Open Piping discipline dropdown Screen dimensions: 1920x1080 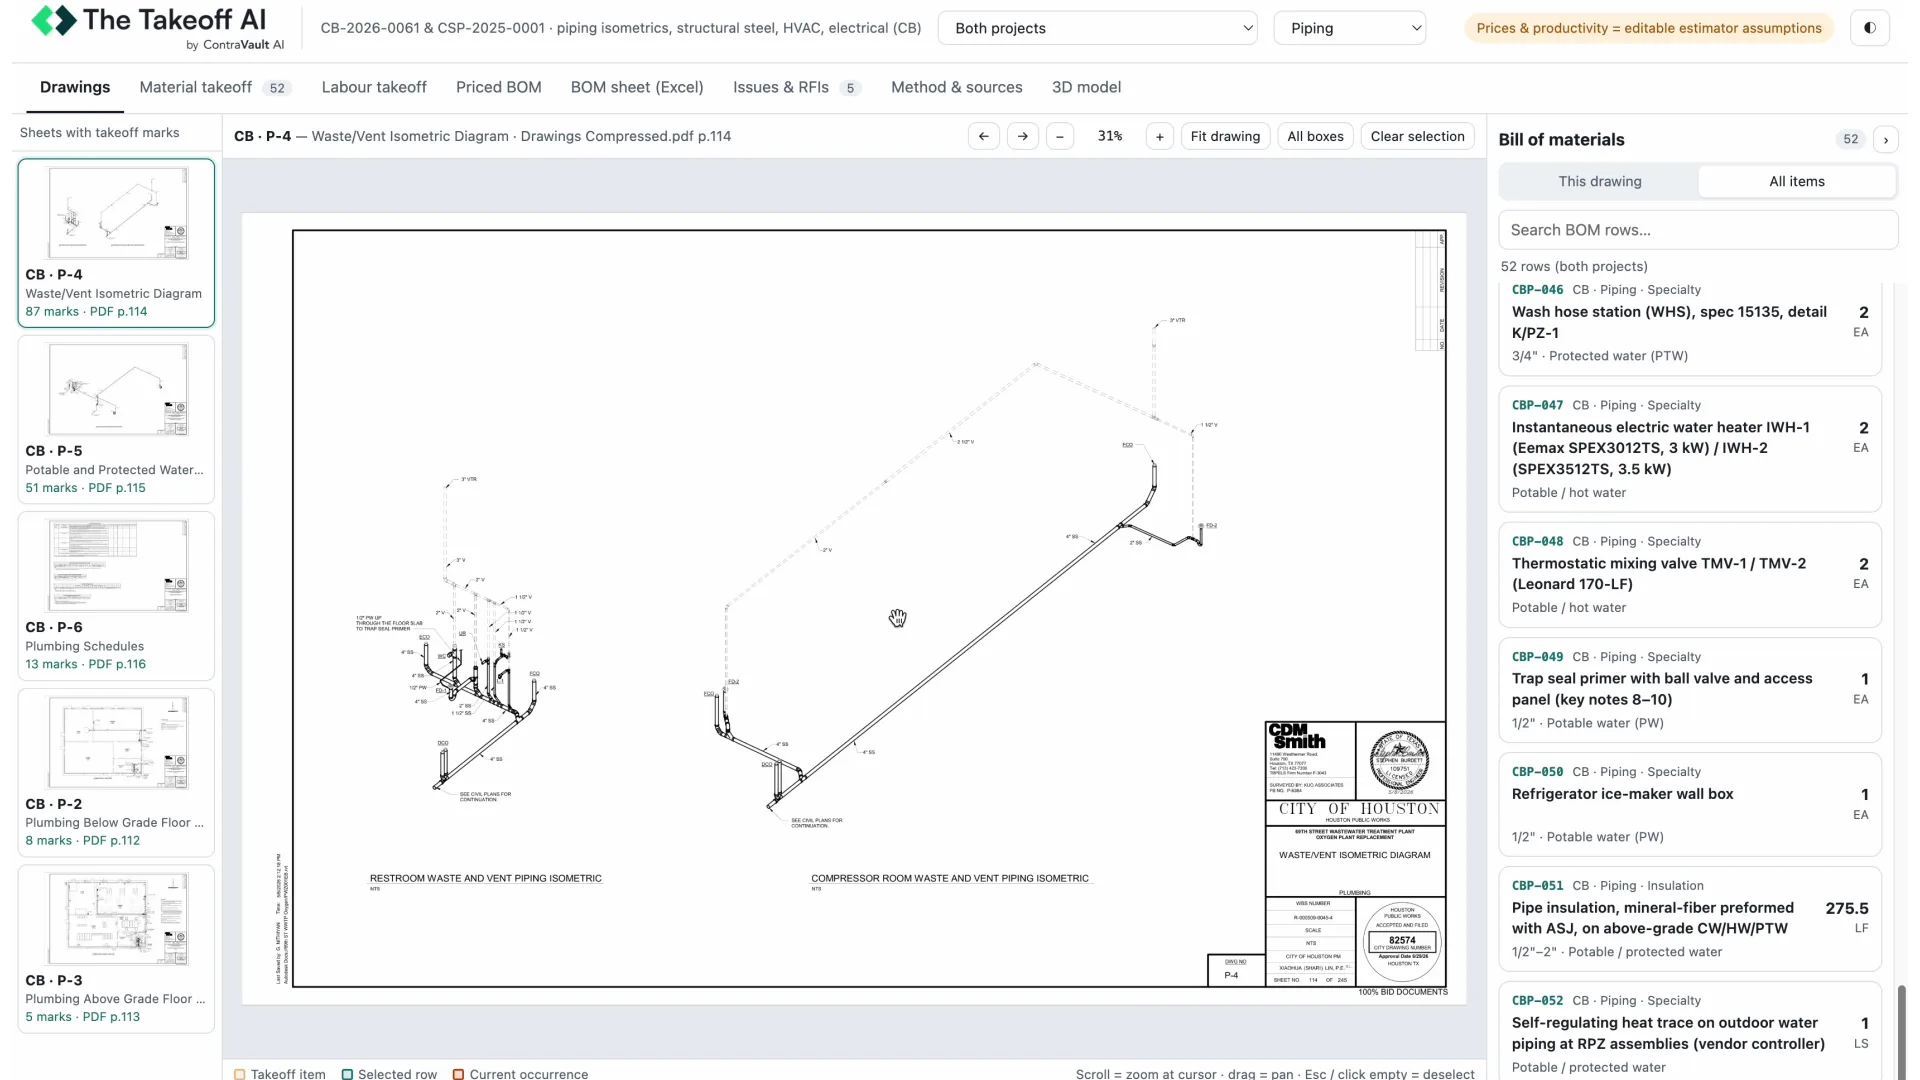[x=1350, y=28]
